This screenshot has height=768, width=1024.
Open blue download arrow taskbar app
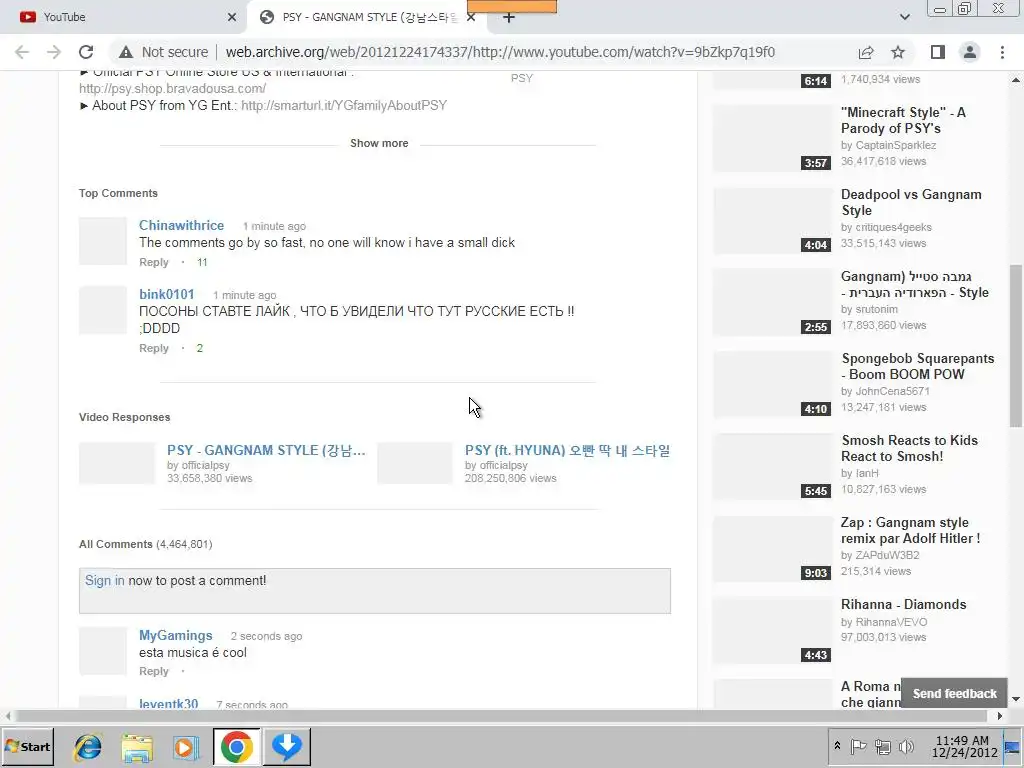click(x=287, y=746)
